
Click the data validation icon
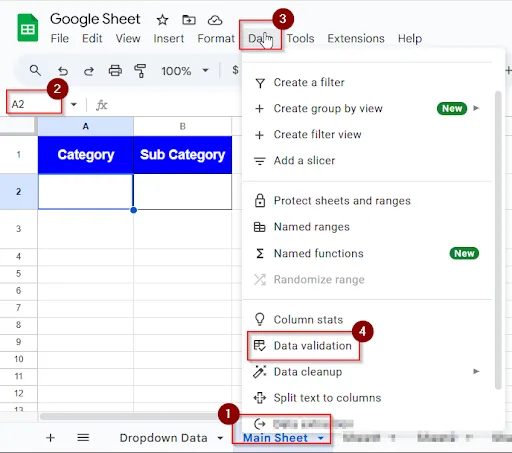click(260, 346)
